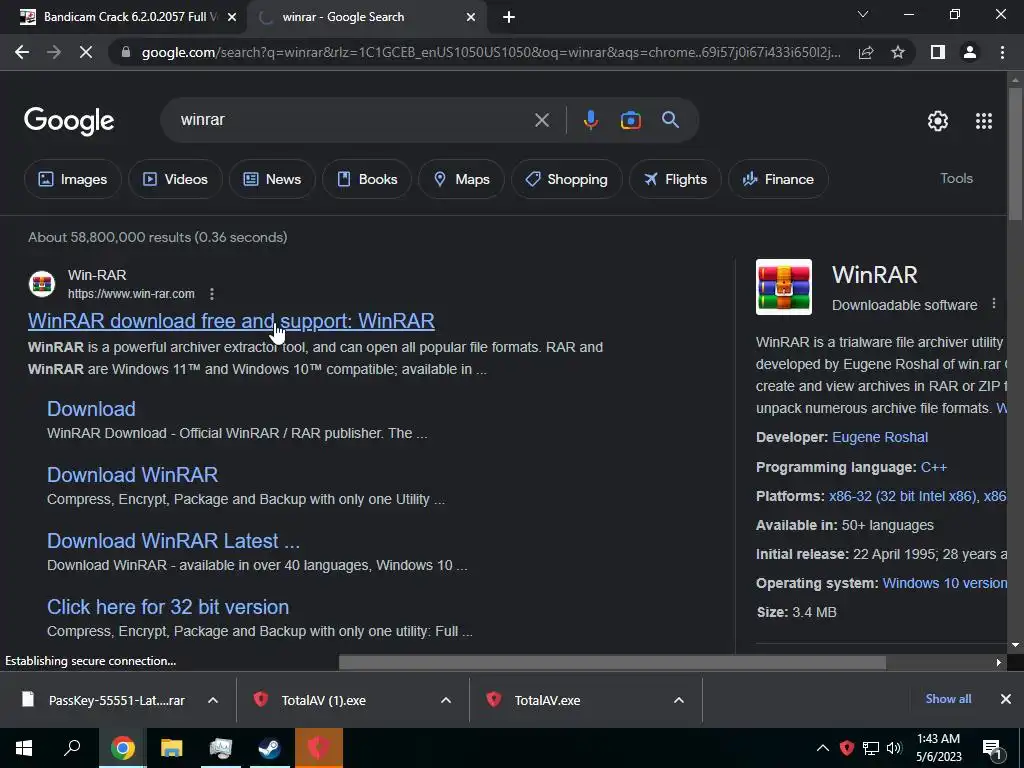Click the Chrome address bar URL
This screenshot has height=768, width=1024.
490,52
